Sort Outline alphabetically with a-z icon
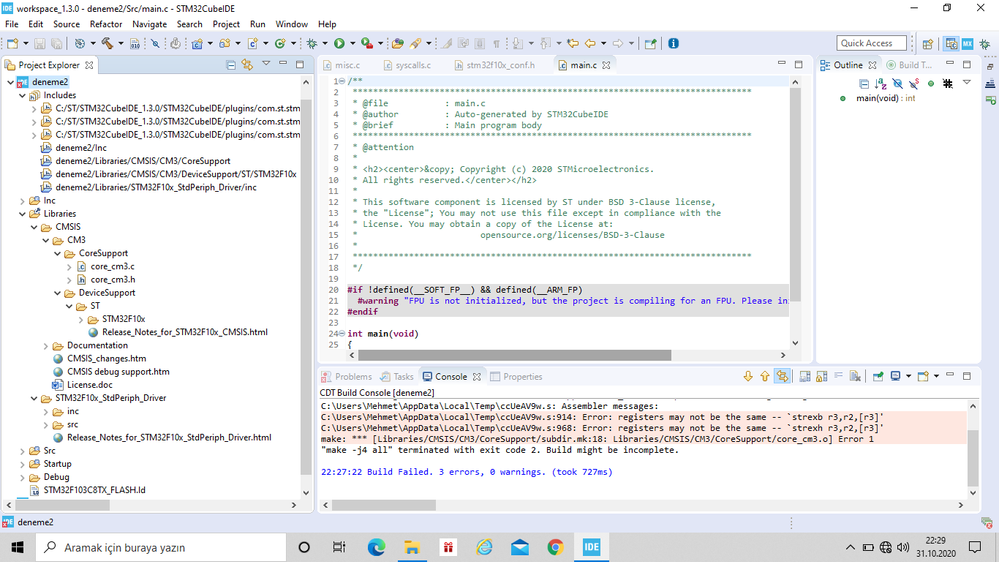The width and height of the screenshot is (999, 562). tap(880, 83)
